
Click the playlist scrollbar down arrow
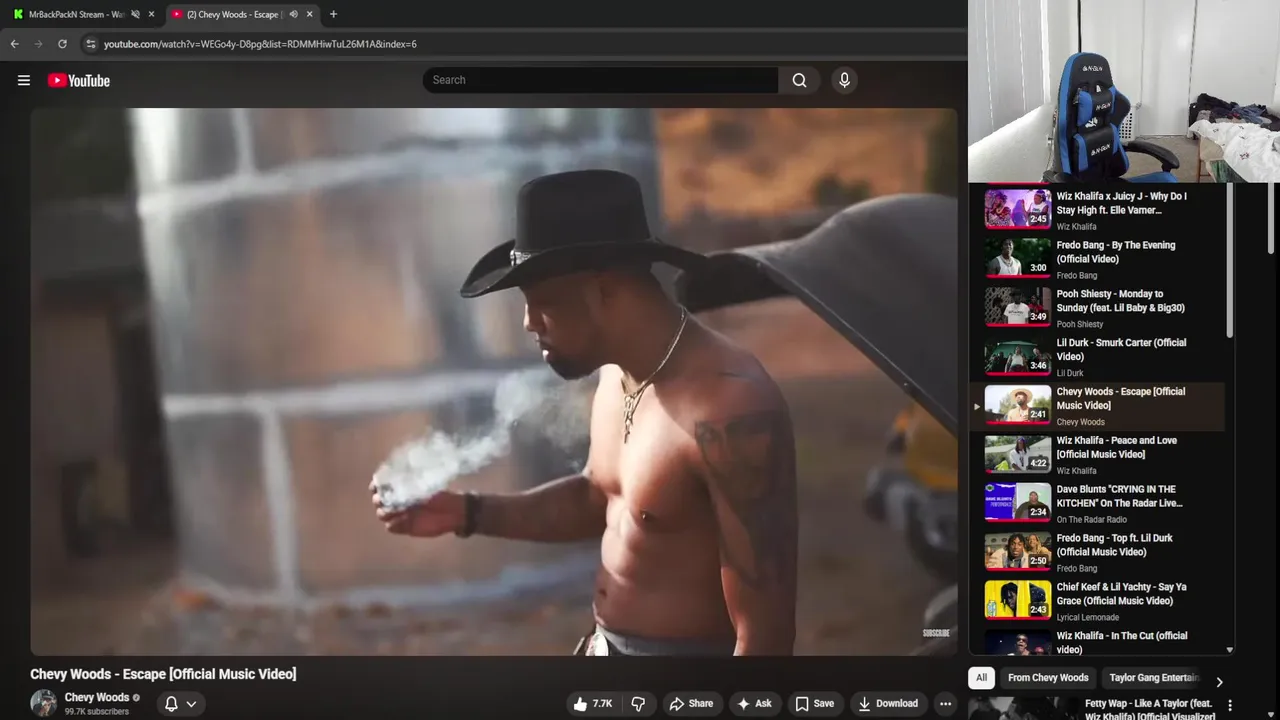coord(1229,650)
